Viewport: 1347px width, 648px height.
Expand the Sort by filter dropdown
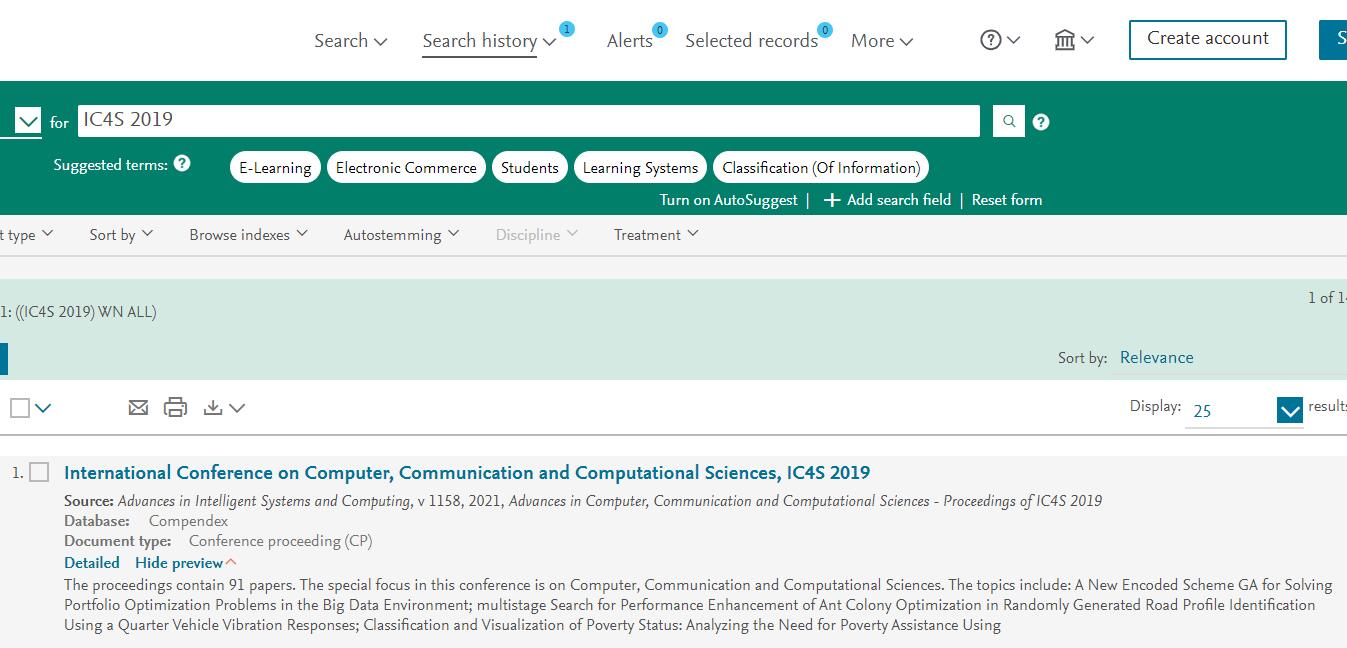point(121,235)
